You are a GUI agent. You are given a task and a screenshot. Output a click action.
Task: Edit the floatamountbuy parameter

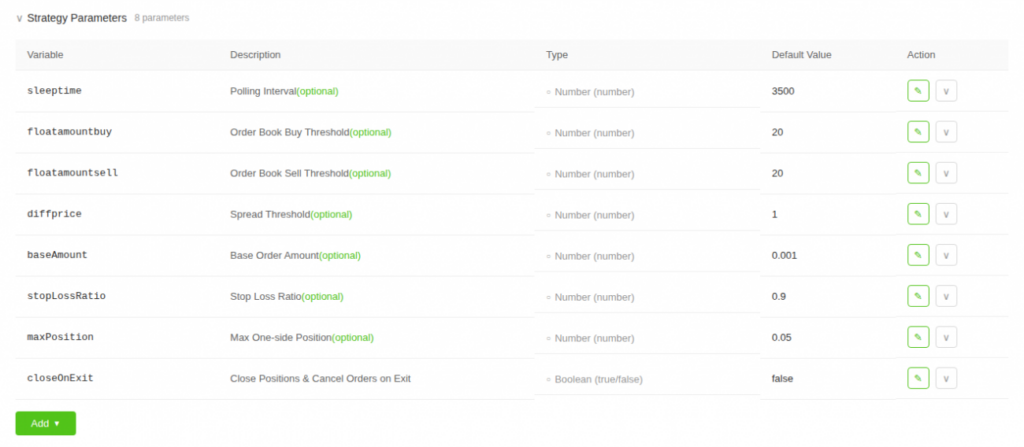coord(917,132)
